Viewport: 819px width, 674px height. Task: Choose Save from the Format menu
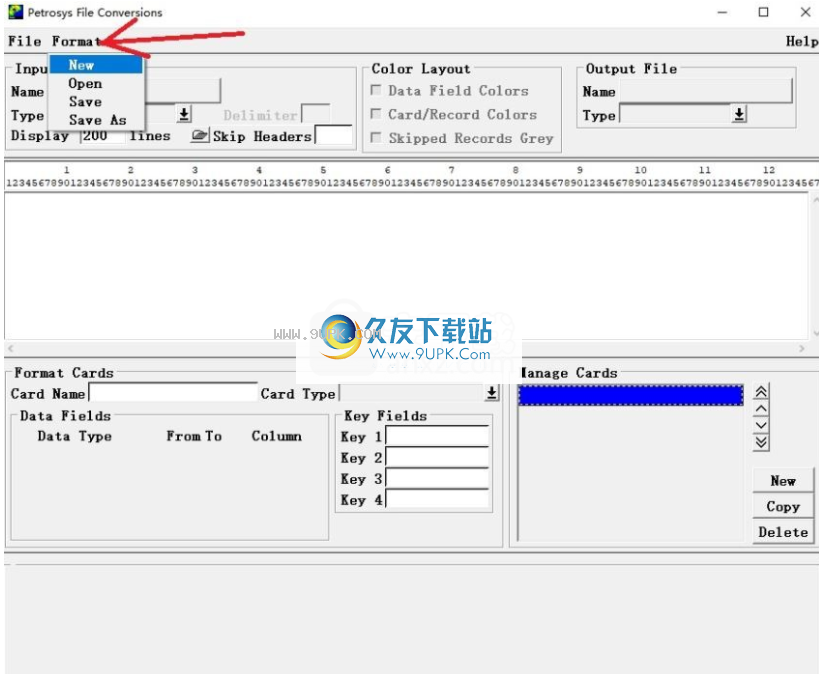(x=96, y=101)
